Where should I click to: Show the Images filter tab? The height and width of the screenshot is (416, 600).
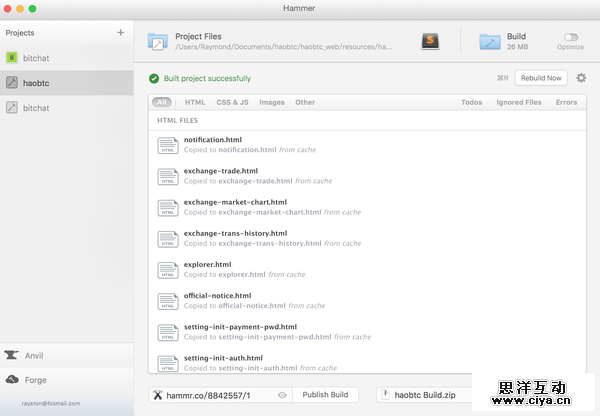point(272,102)
